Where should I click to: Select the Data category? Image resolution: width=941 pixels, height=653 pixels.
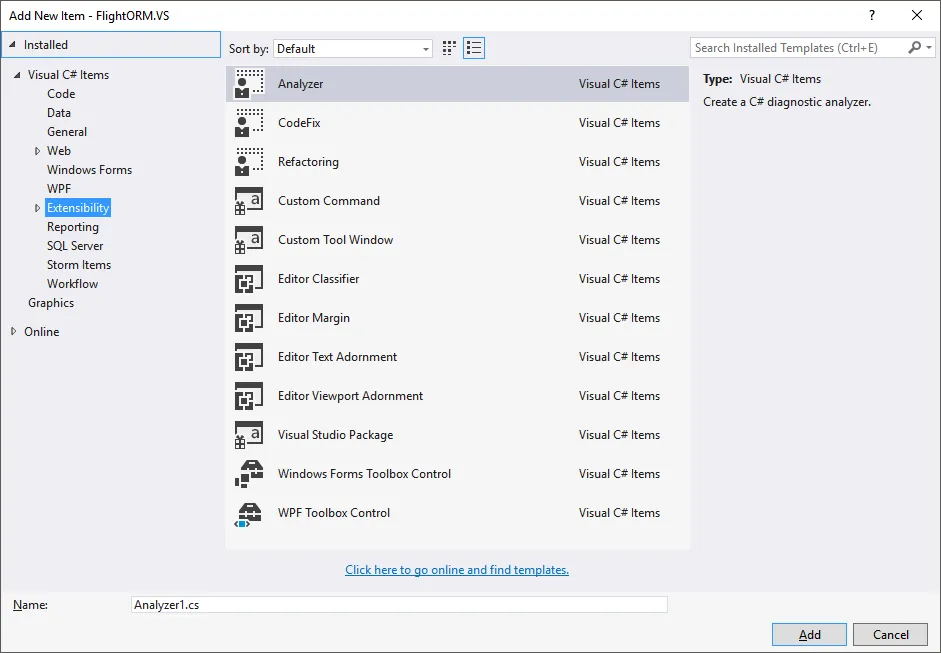click(59, 113)
